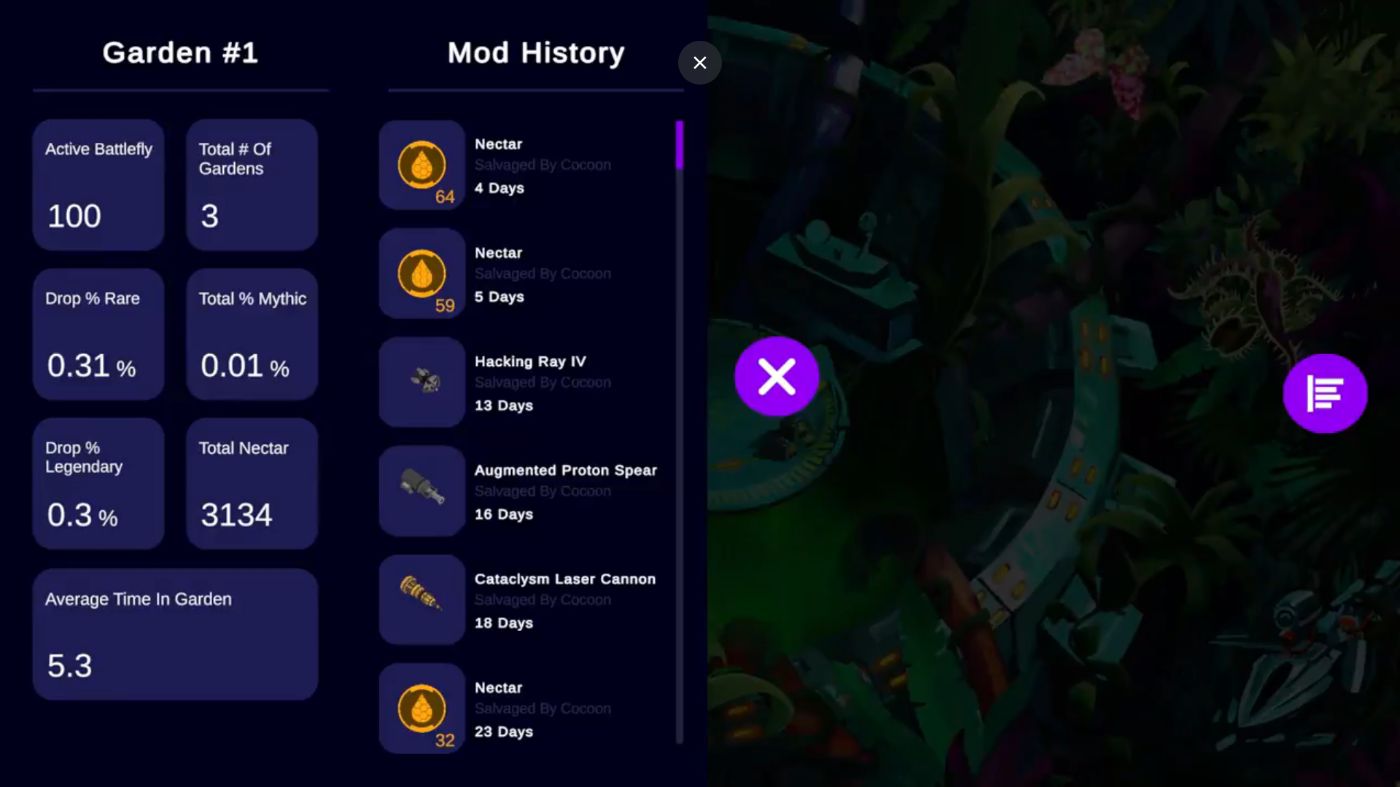Image resolution: width=1400 pixels, height=787 pixels.
Task: Click the Total % Mythic card
Action: 252,334
